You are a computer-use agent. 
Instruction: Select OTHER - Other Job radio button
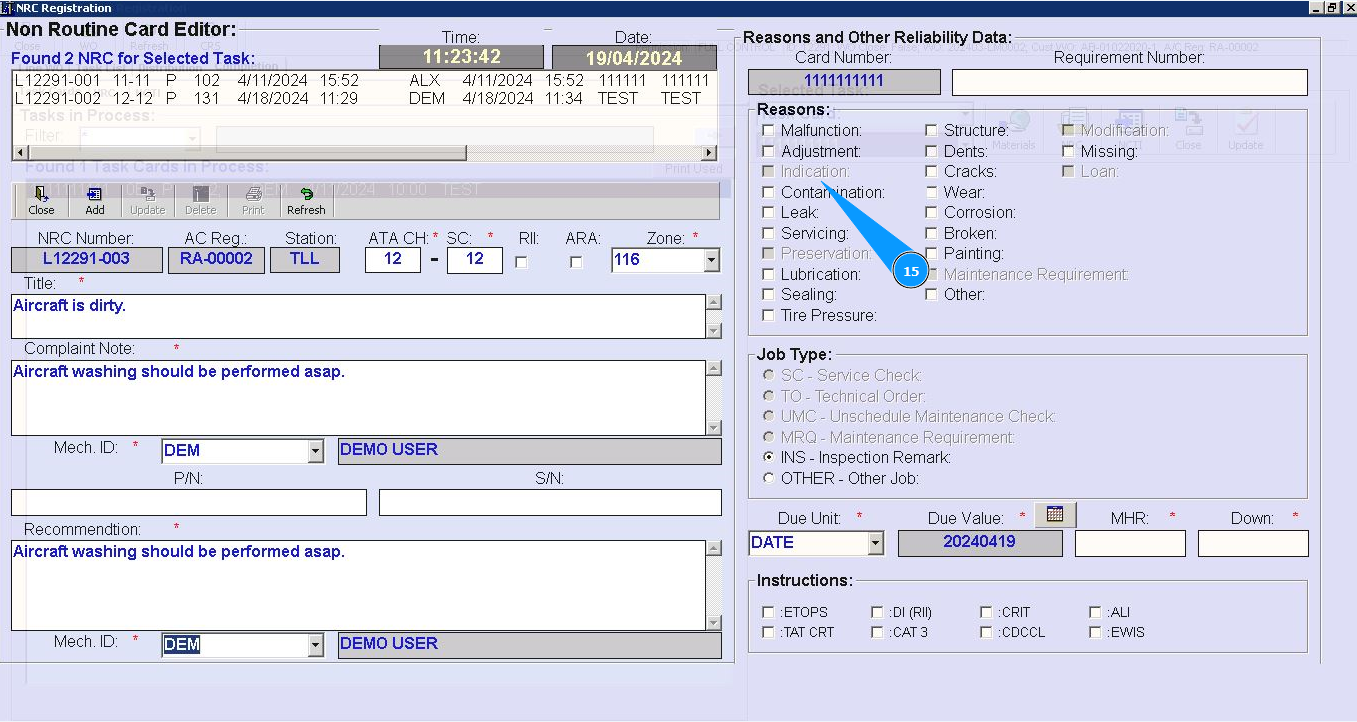point(768,478)
